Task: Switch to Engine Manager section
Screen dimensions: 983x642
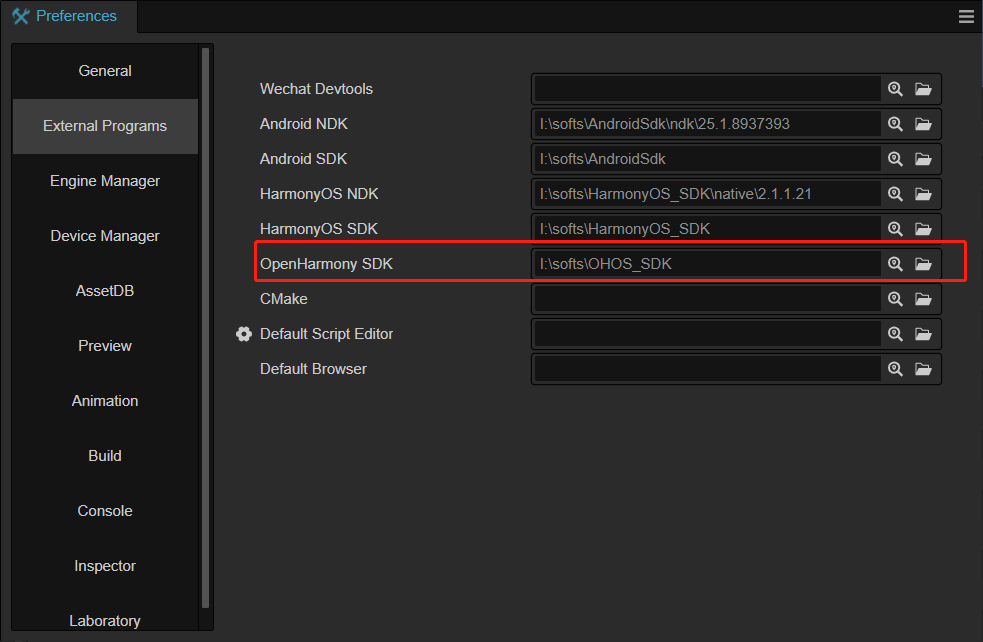Action: click(x=105, y=181)
